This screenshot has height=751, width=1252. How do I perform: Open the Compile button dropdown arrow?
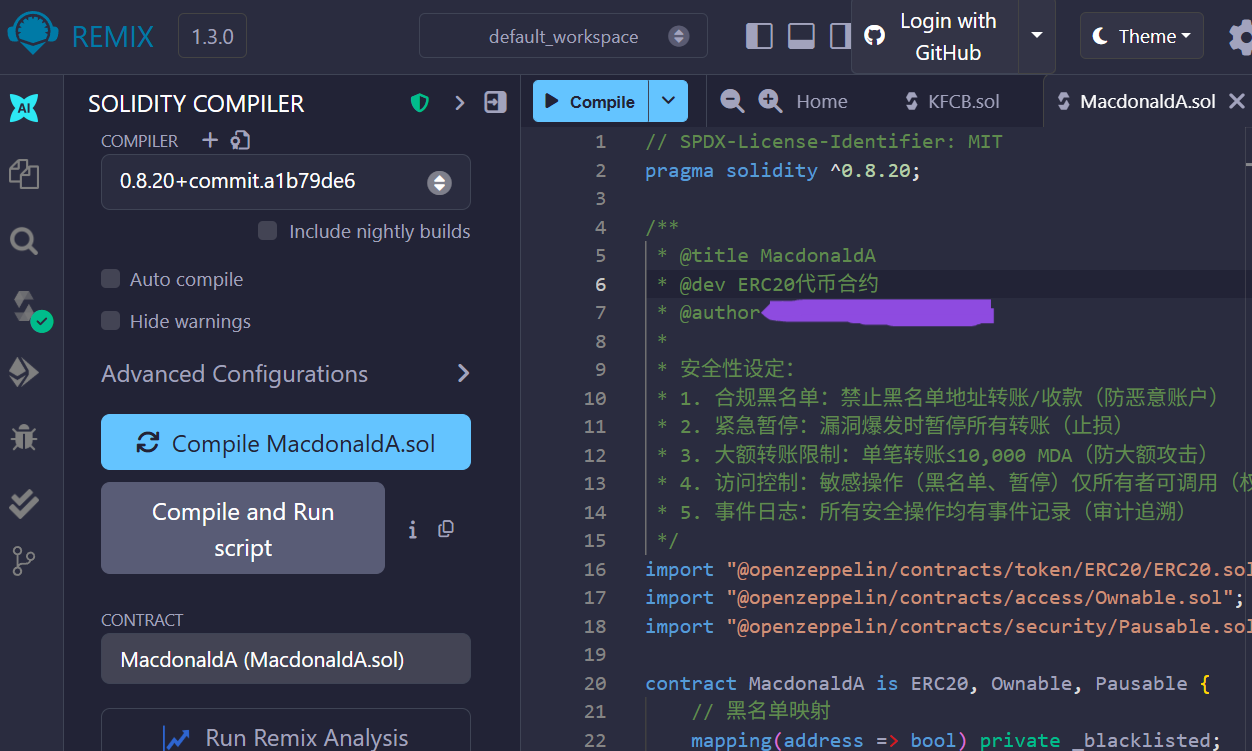click(668, 101)
